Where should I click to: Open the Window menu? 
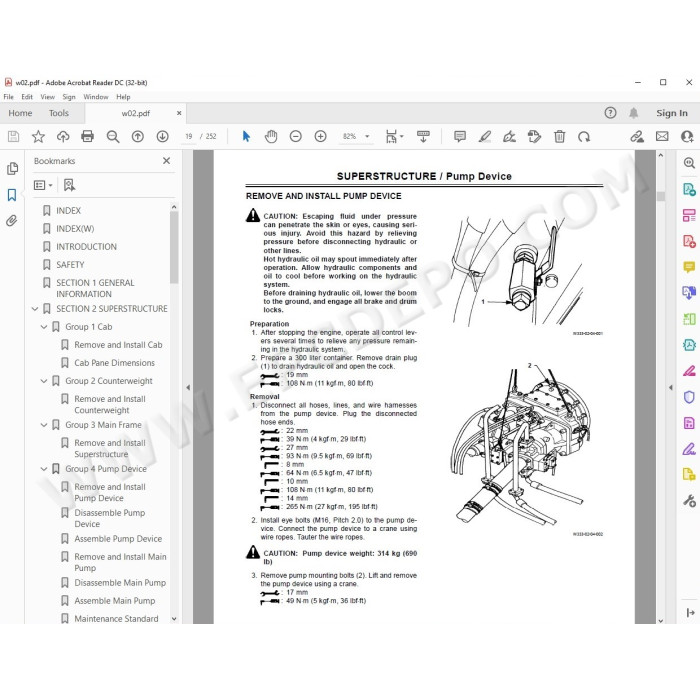(96, 97)
